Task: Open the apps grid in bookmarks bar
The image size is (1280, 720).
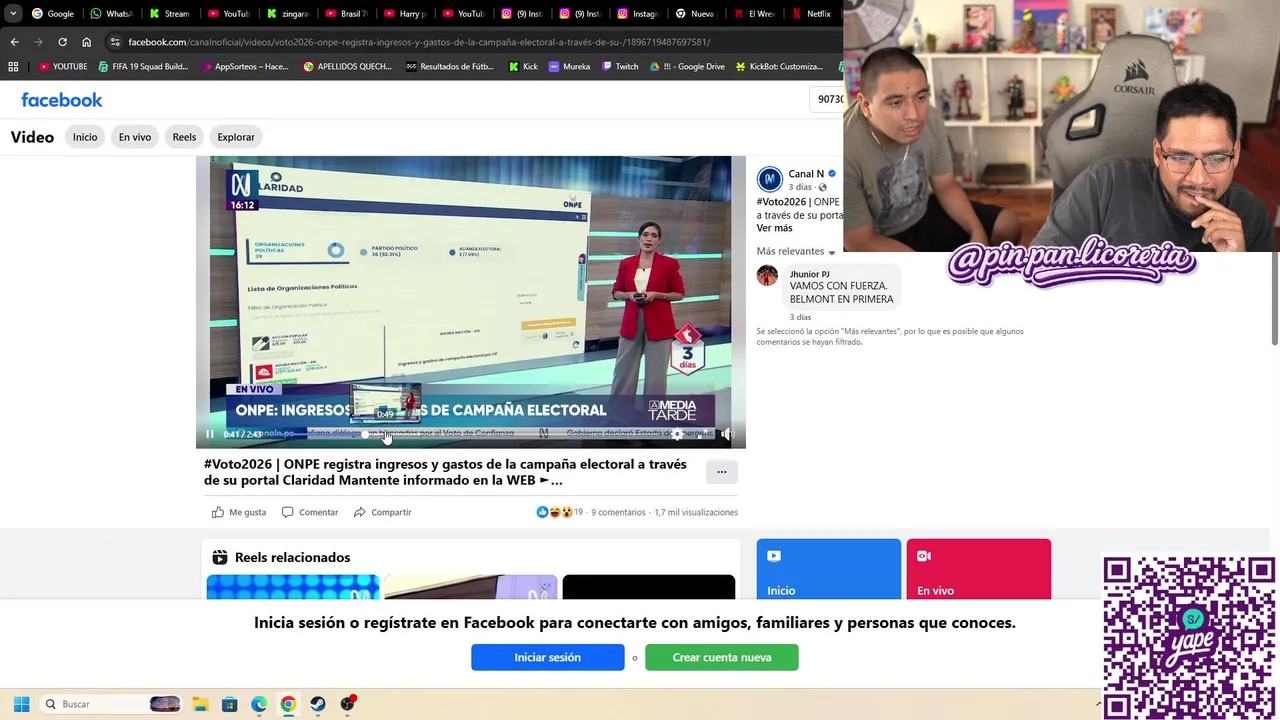Action: (x=13, y=67)
